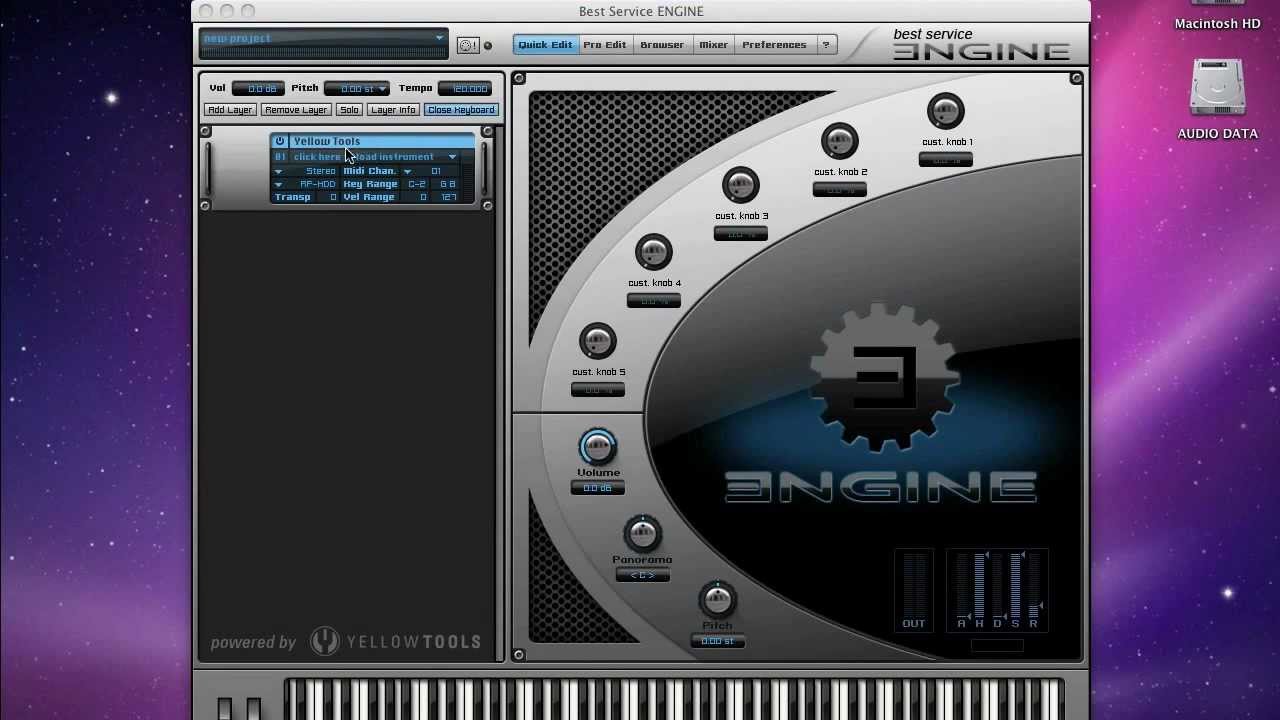Click the Close Keyboard button
The height and width of the screenshot is (720, 1280).
[x=461, y=110]
